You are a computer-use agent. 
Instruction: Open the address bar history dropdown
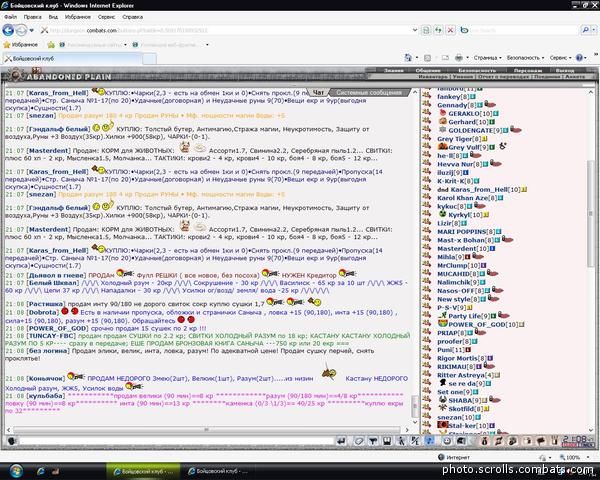[x=415, y=30]
